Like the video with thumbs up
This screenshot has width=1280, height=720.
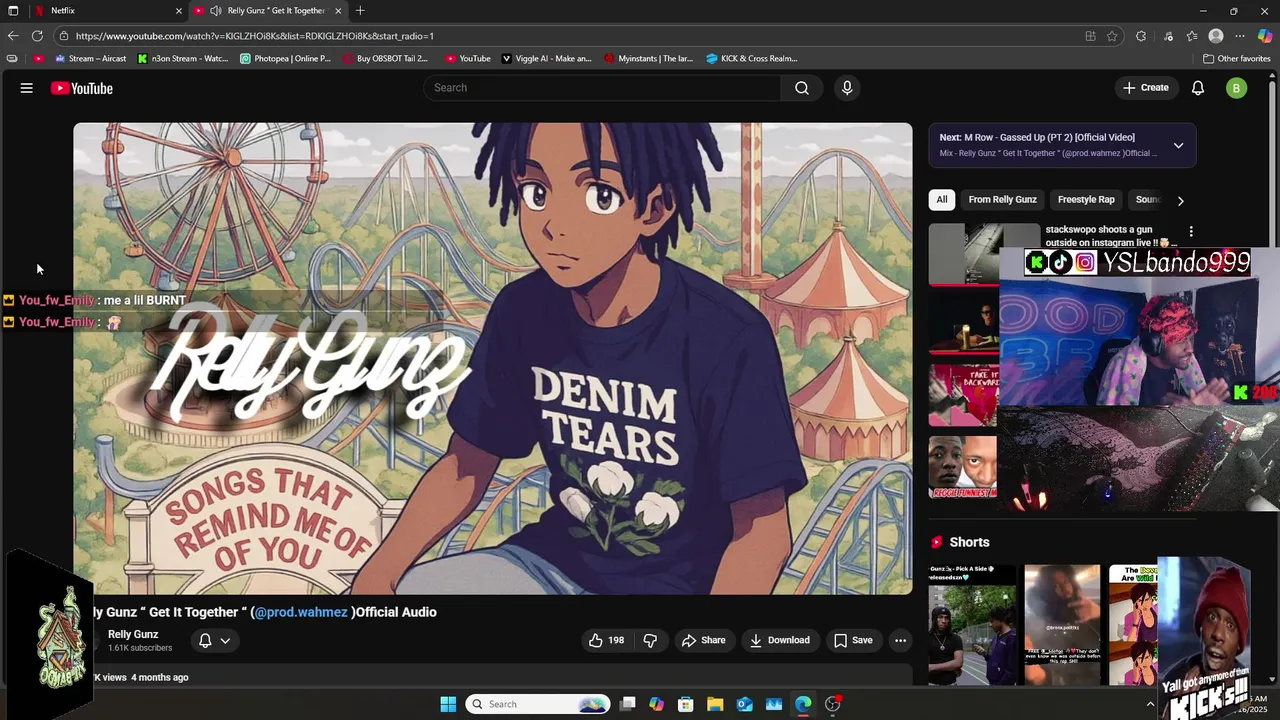(606, 640)
